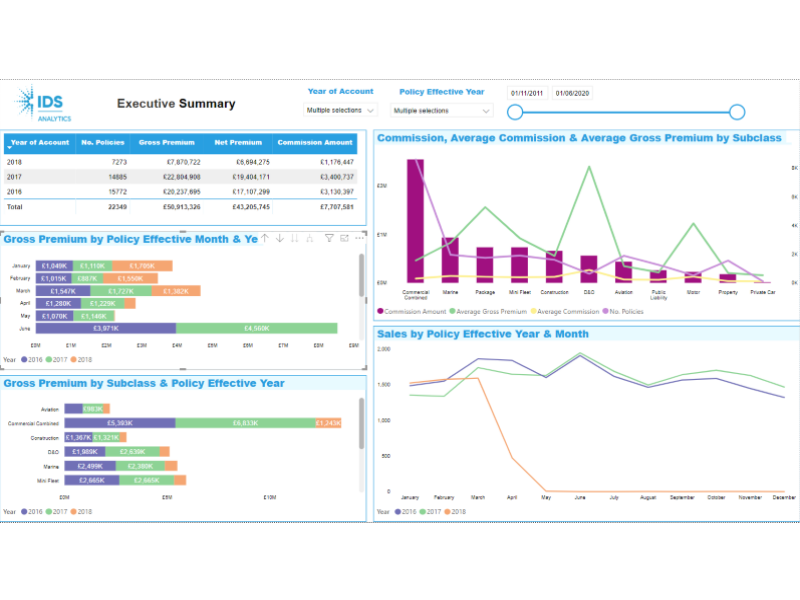Select the Commercial Combined purple commission bar
Screen dimensions: 800x600
tap(415, 220)
